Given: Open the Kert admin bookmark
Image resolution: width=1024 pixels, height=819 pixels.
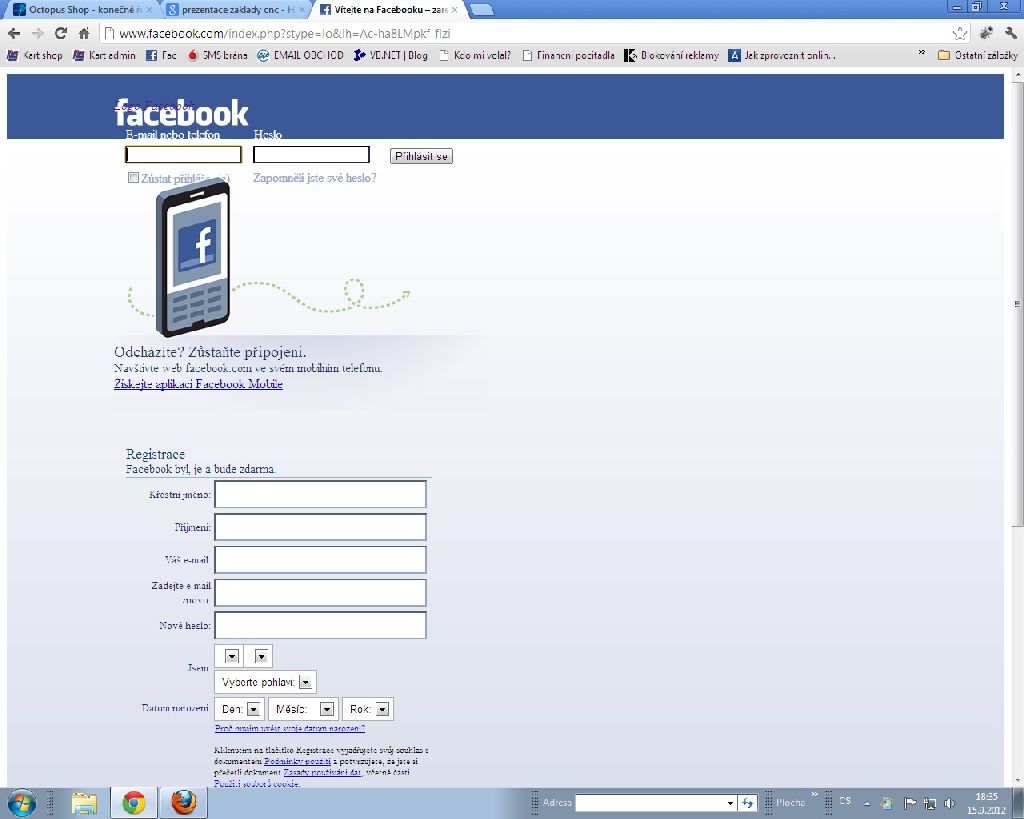Looking at the screenshot, I should [104, 56].
